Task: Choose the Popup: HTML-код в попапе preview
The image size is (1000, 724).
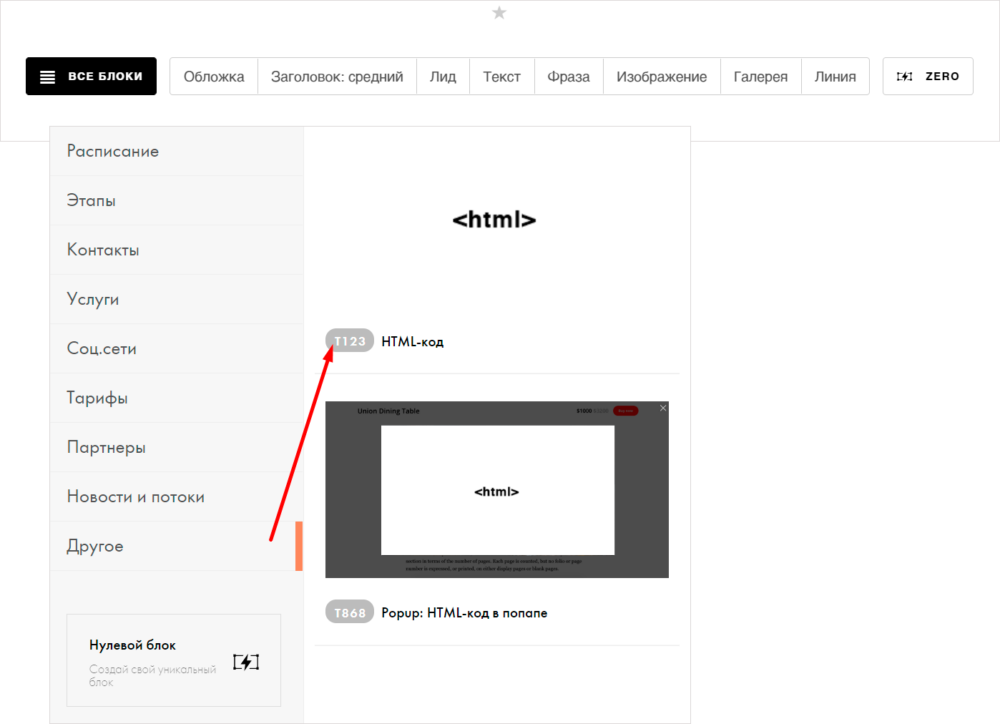Action: click(x=497, y=490)
